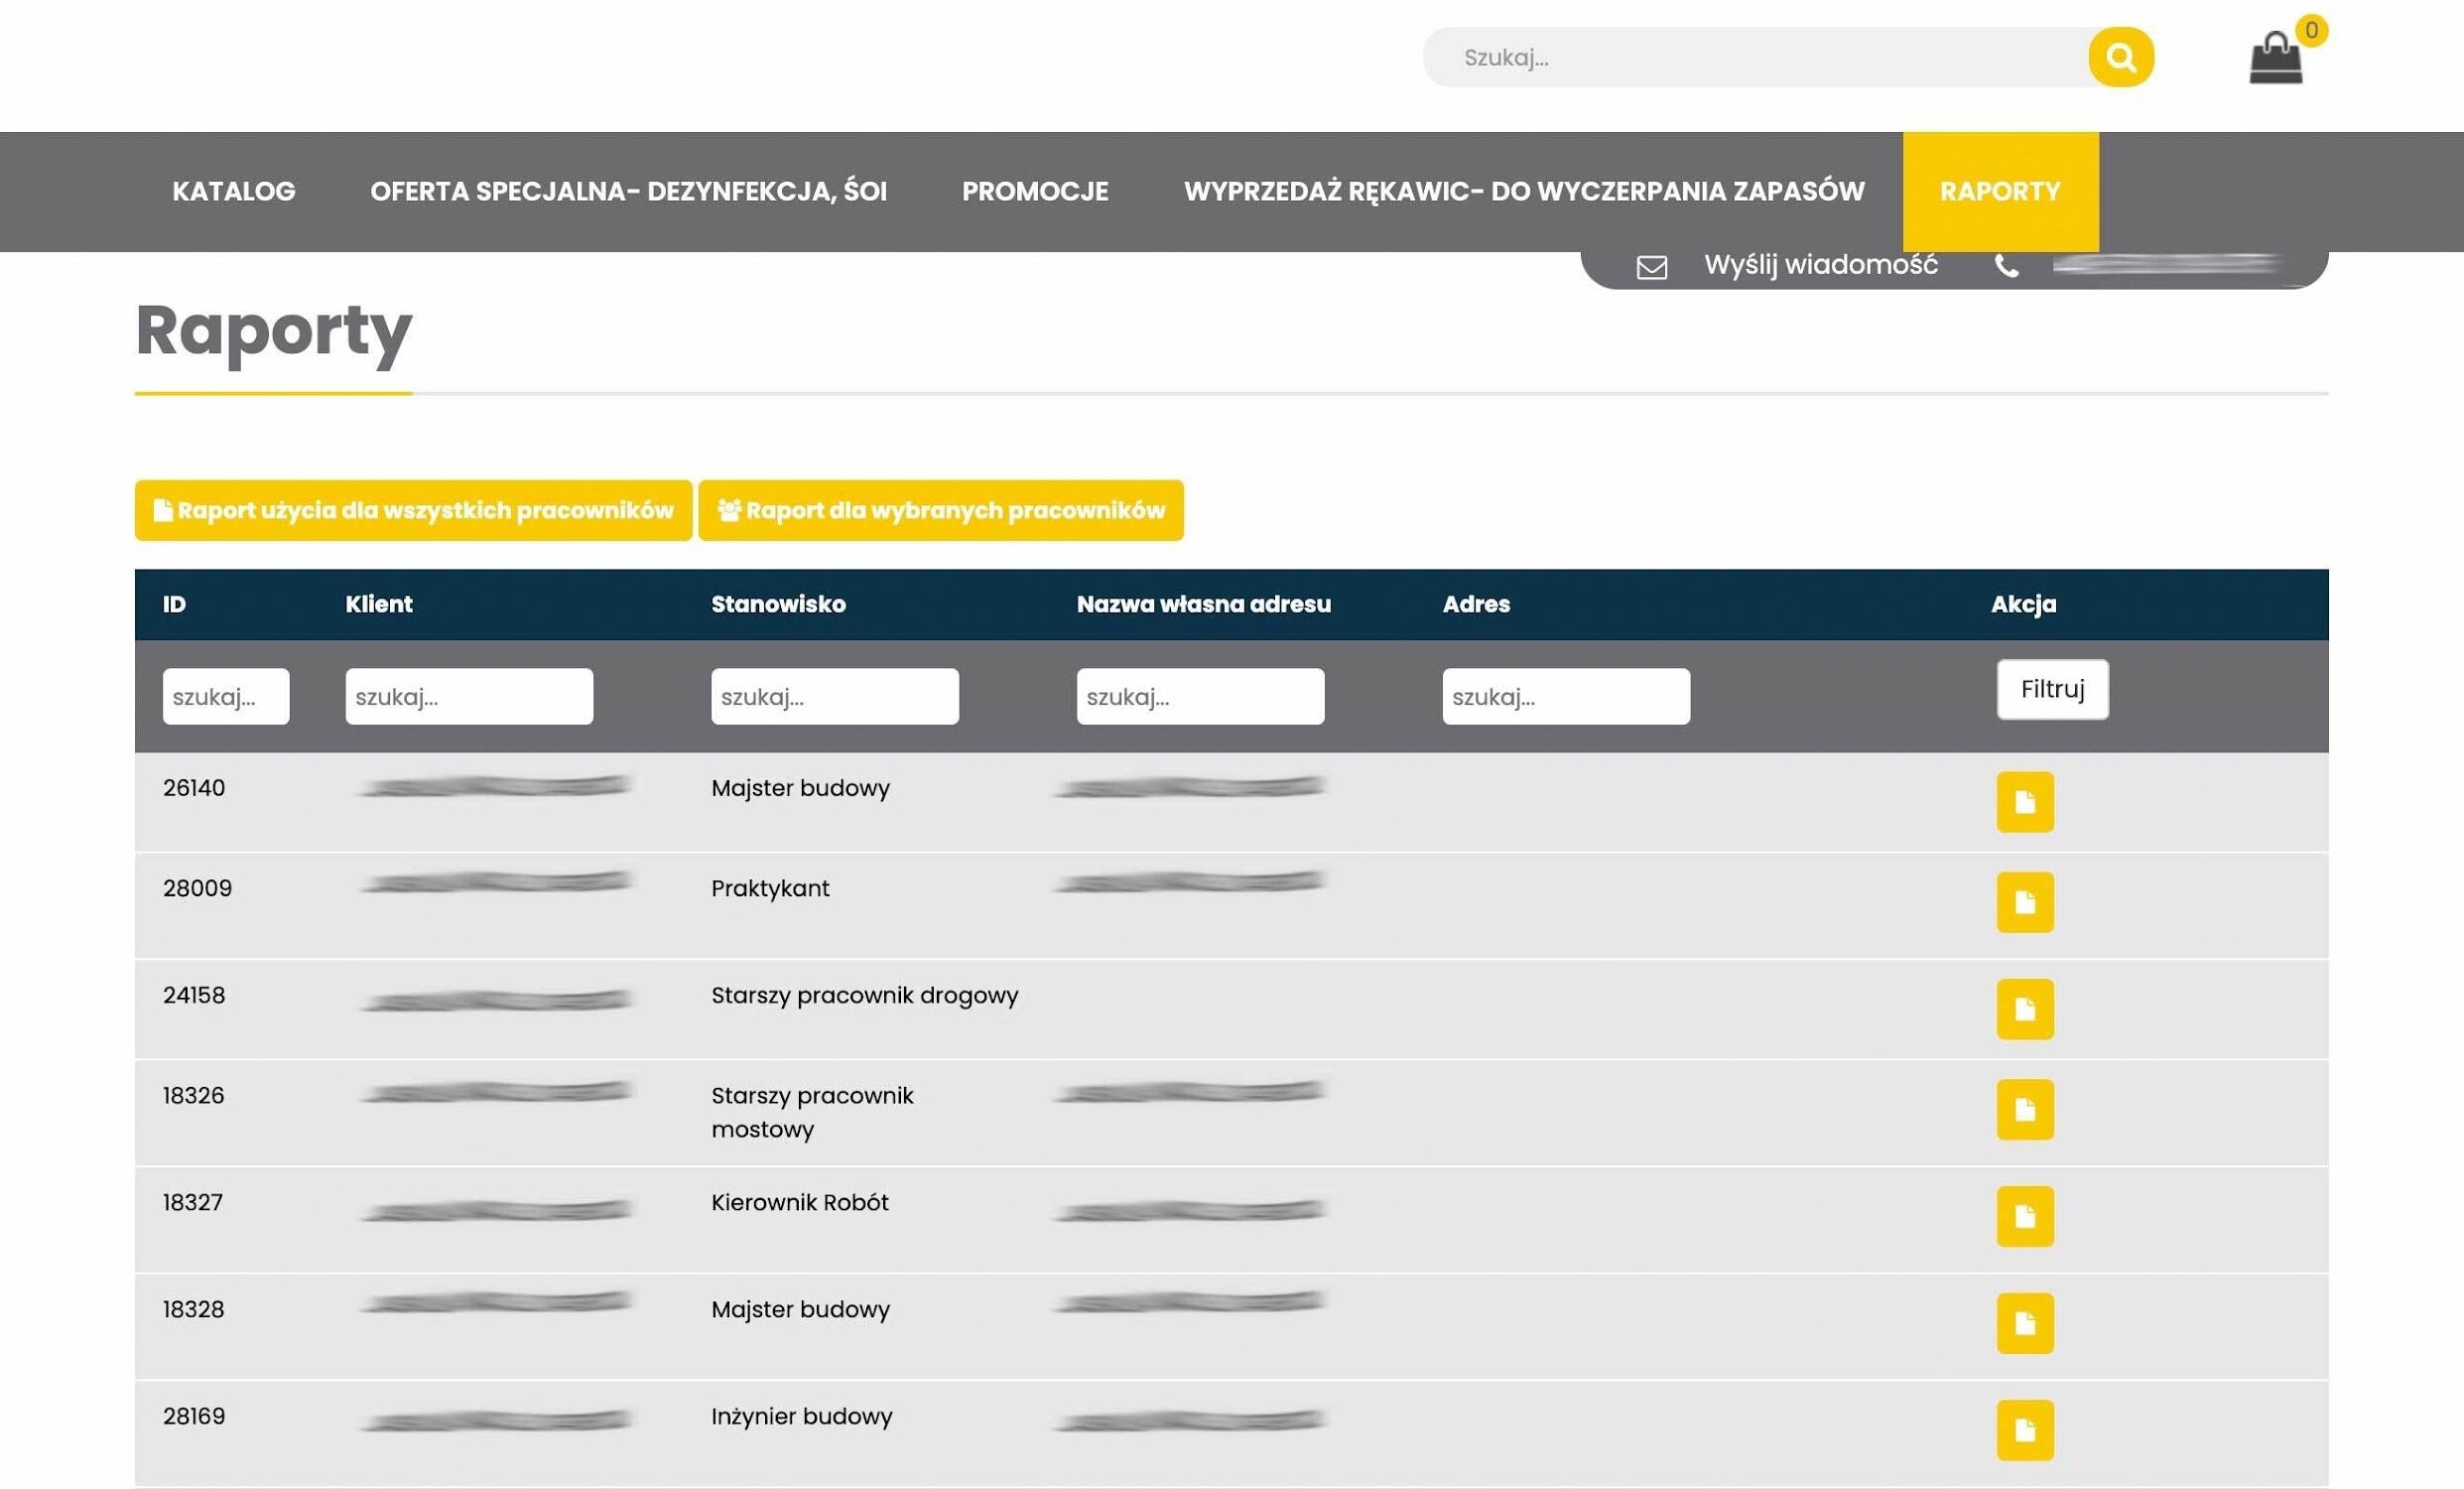Open the shopping cart icon

(x=2275, y=58)
